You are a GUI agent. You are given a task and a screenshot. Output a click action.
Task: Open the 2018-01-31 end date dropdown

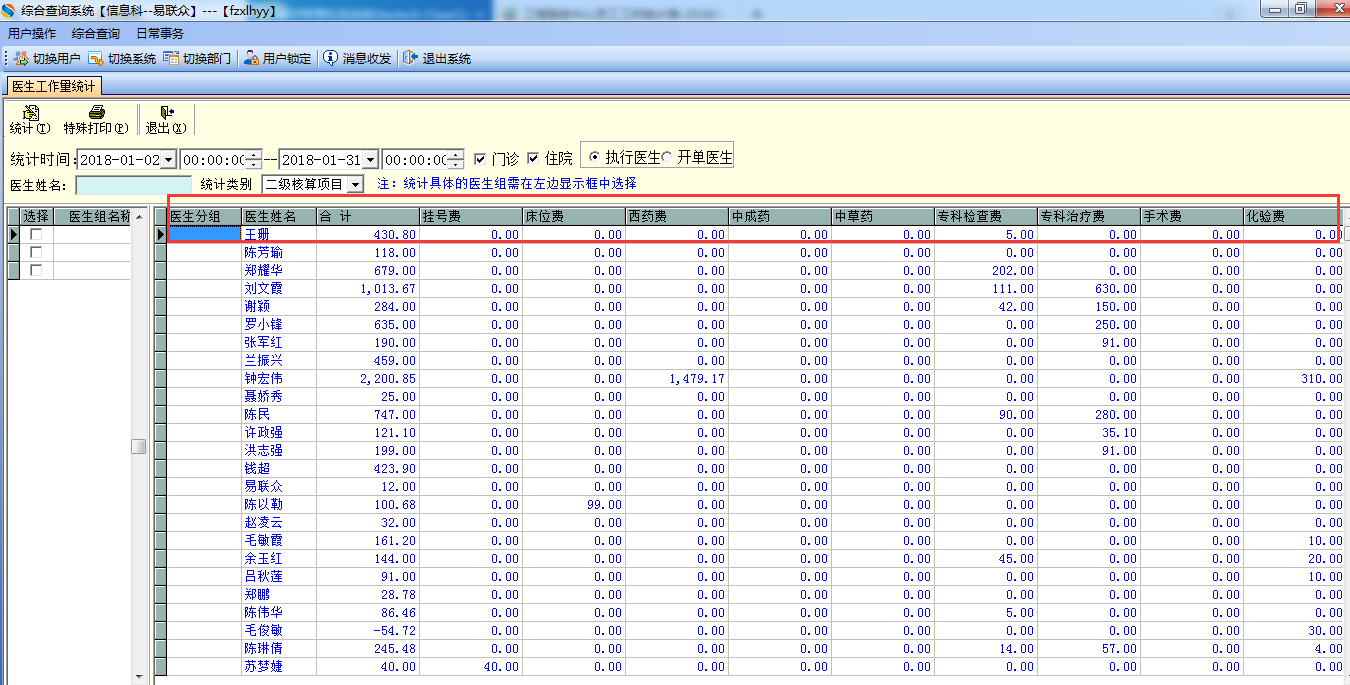pos(370,160)
